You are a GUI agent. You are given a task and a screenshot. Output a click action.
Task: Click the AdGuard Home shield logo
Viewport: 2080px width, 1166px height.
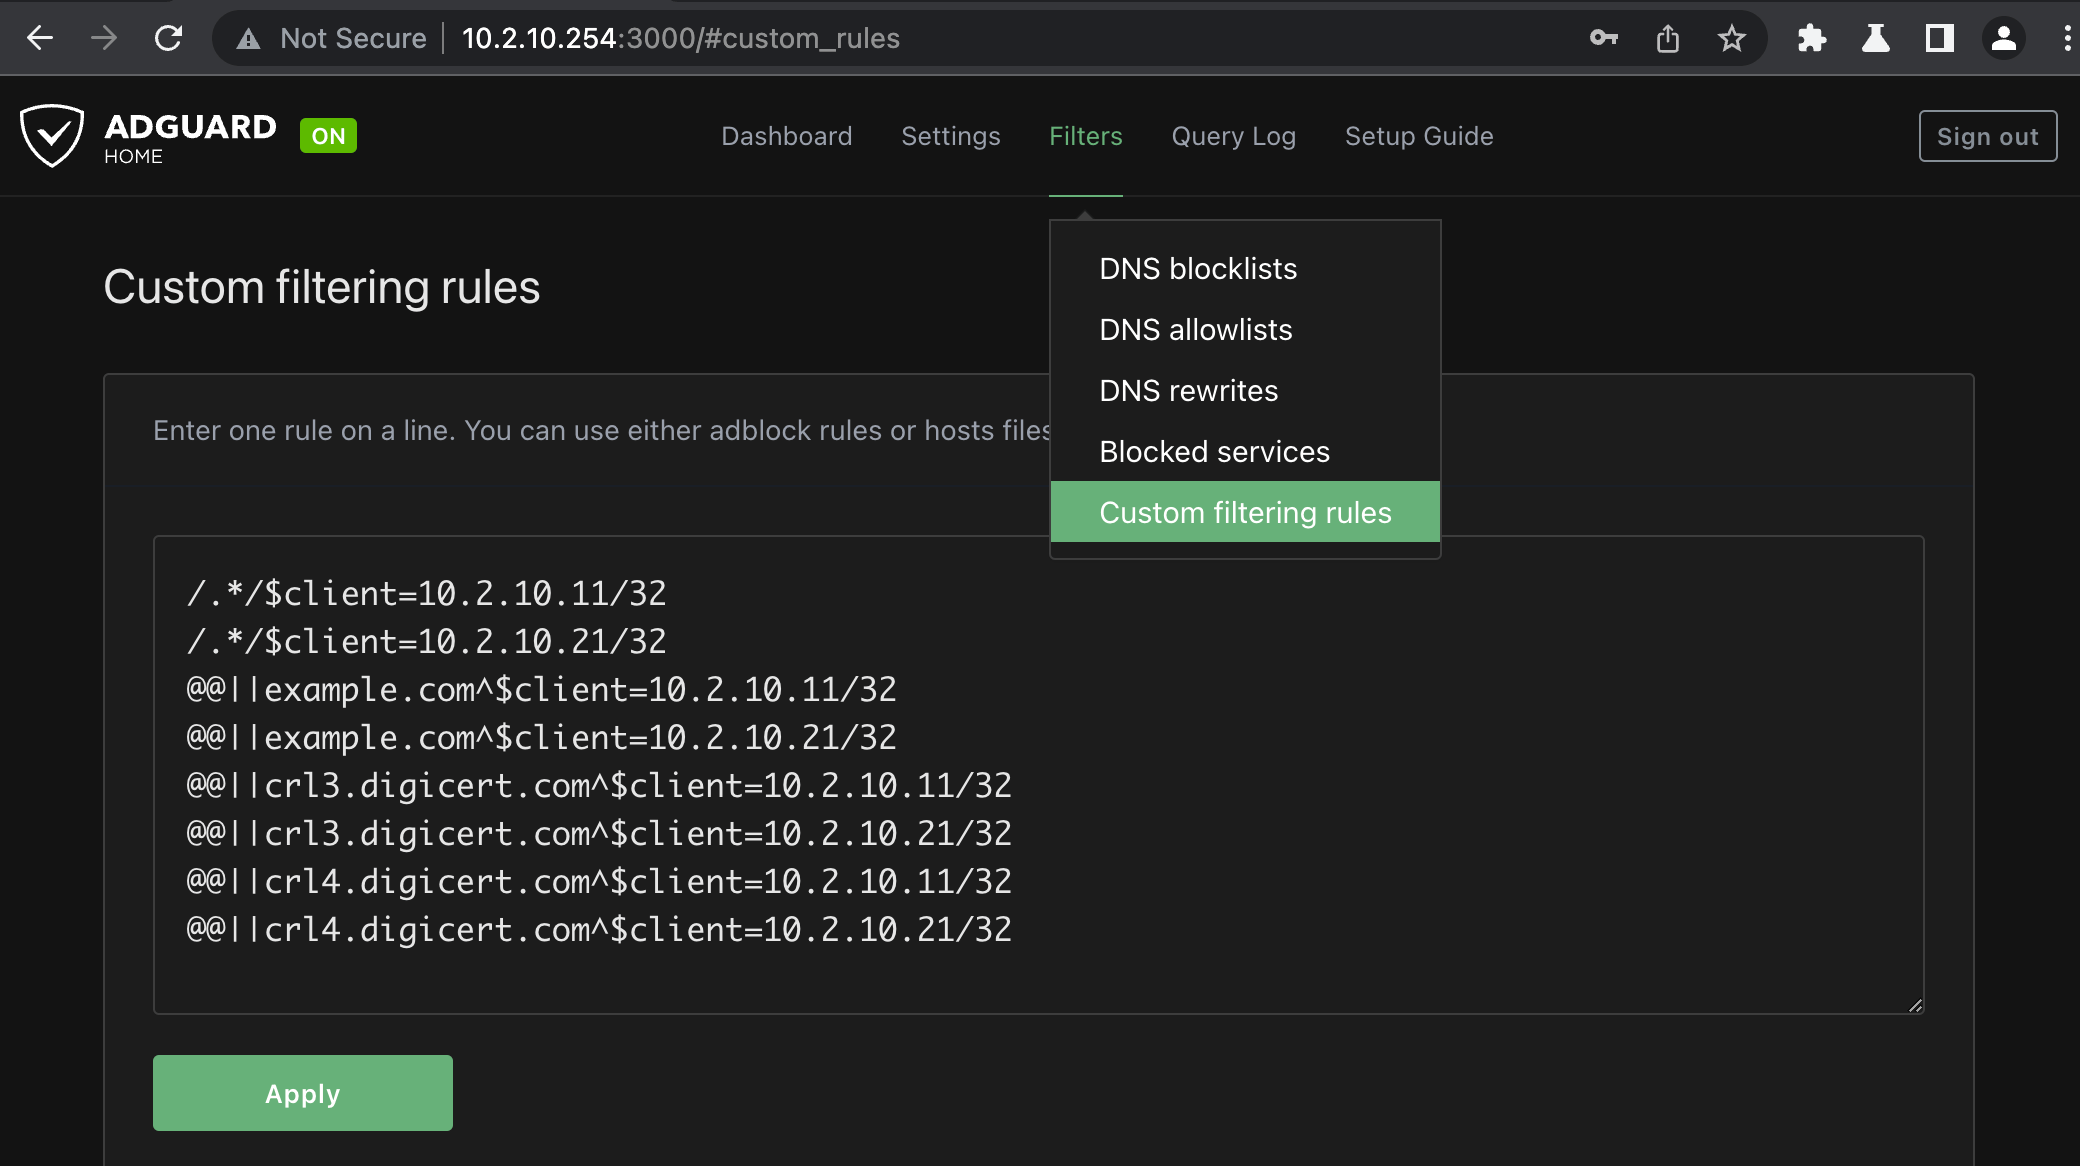click(x=52, y=136)
